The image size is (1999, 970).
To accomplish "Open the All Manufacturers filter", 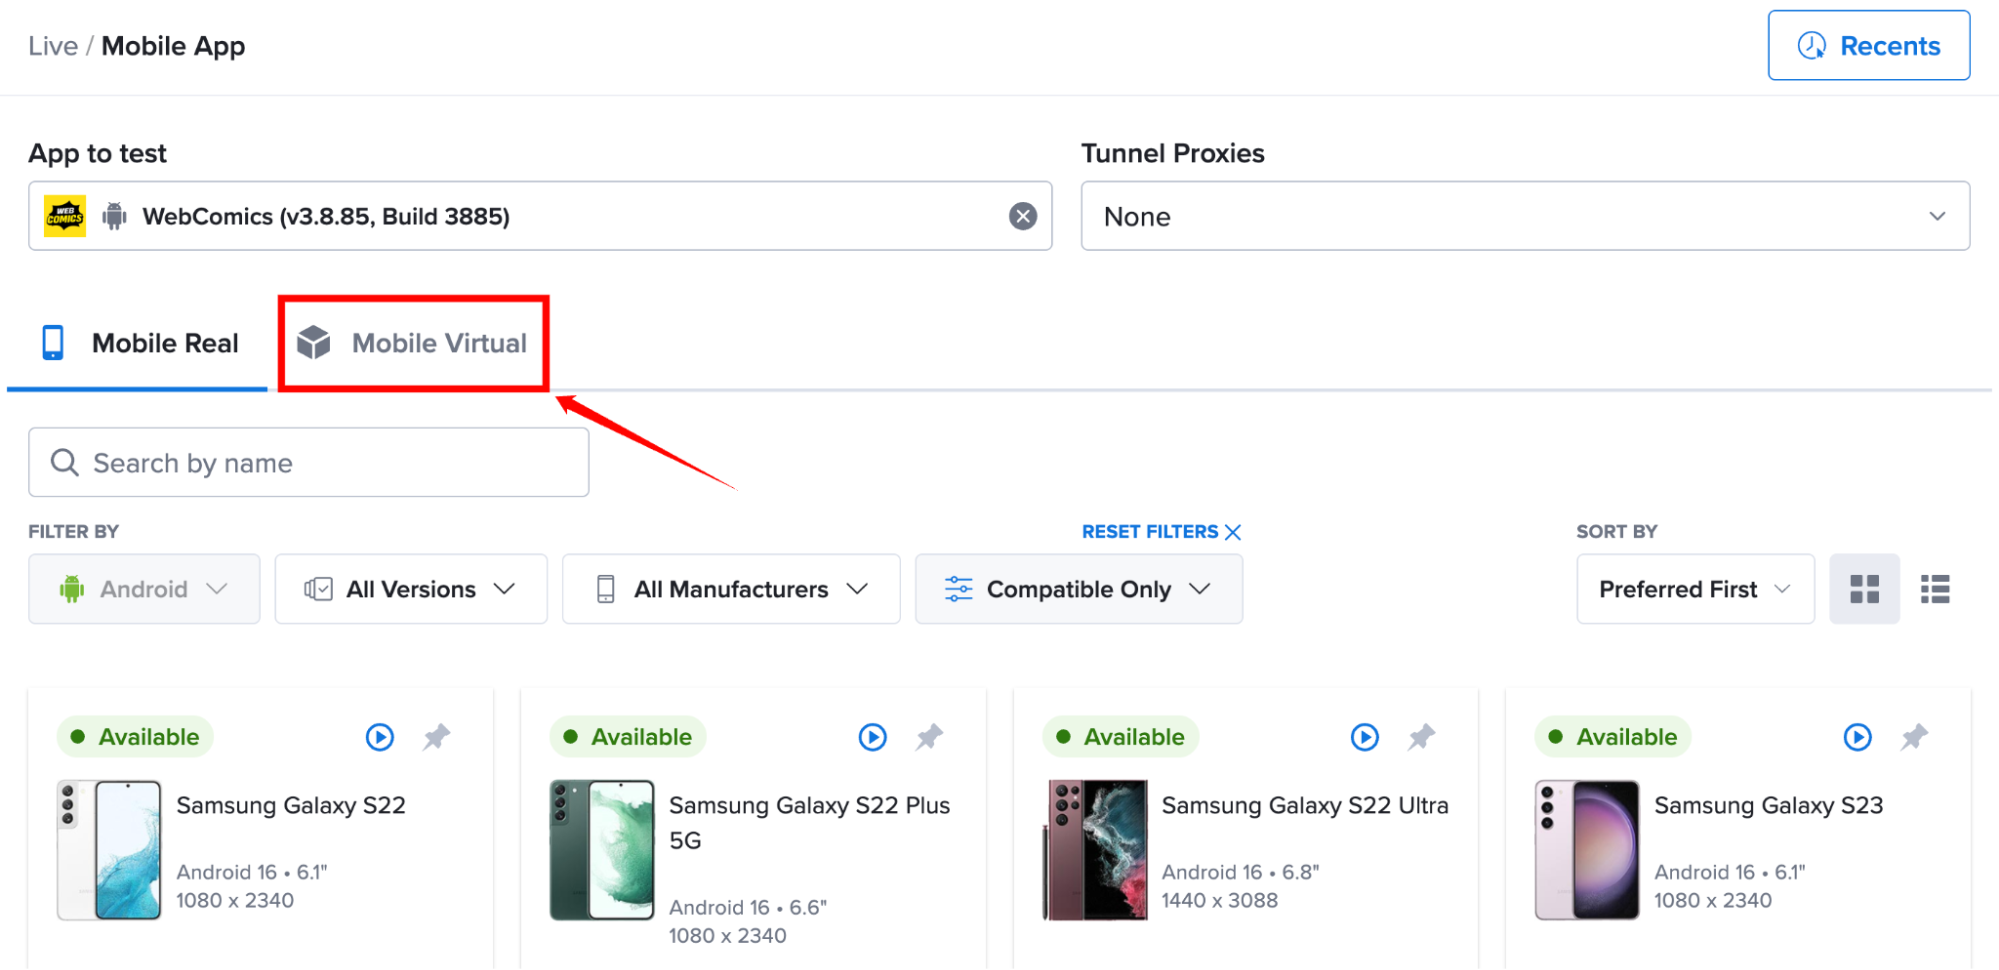I will 731,589.
